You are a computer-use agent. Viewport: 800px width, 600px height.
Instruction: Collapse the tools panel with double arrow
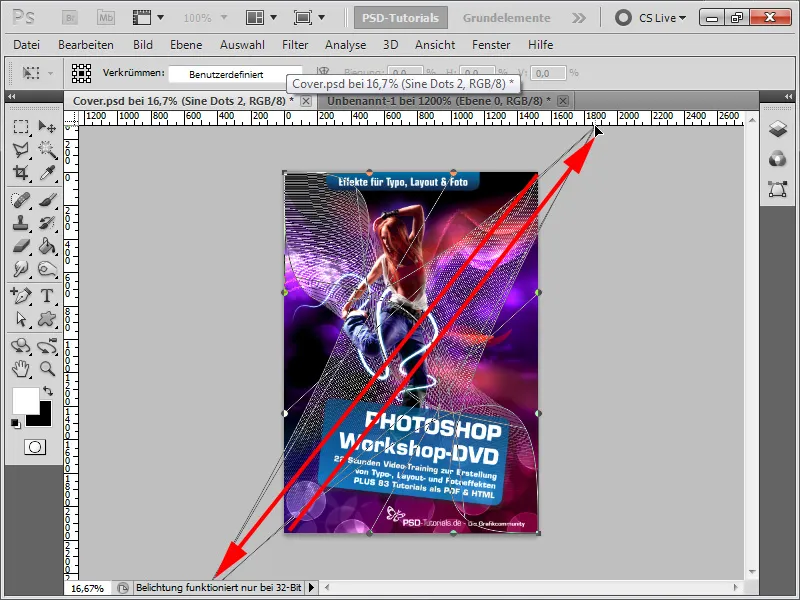[11, 96]
